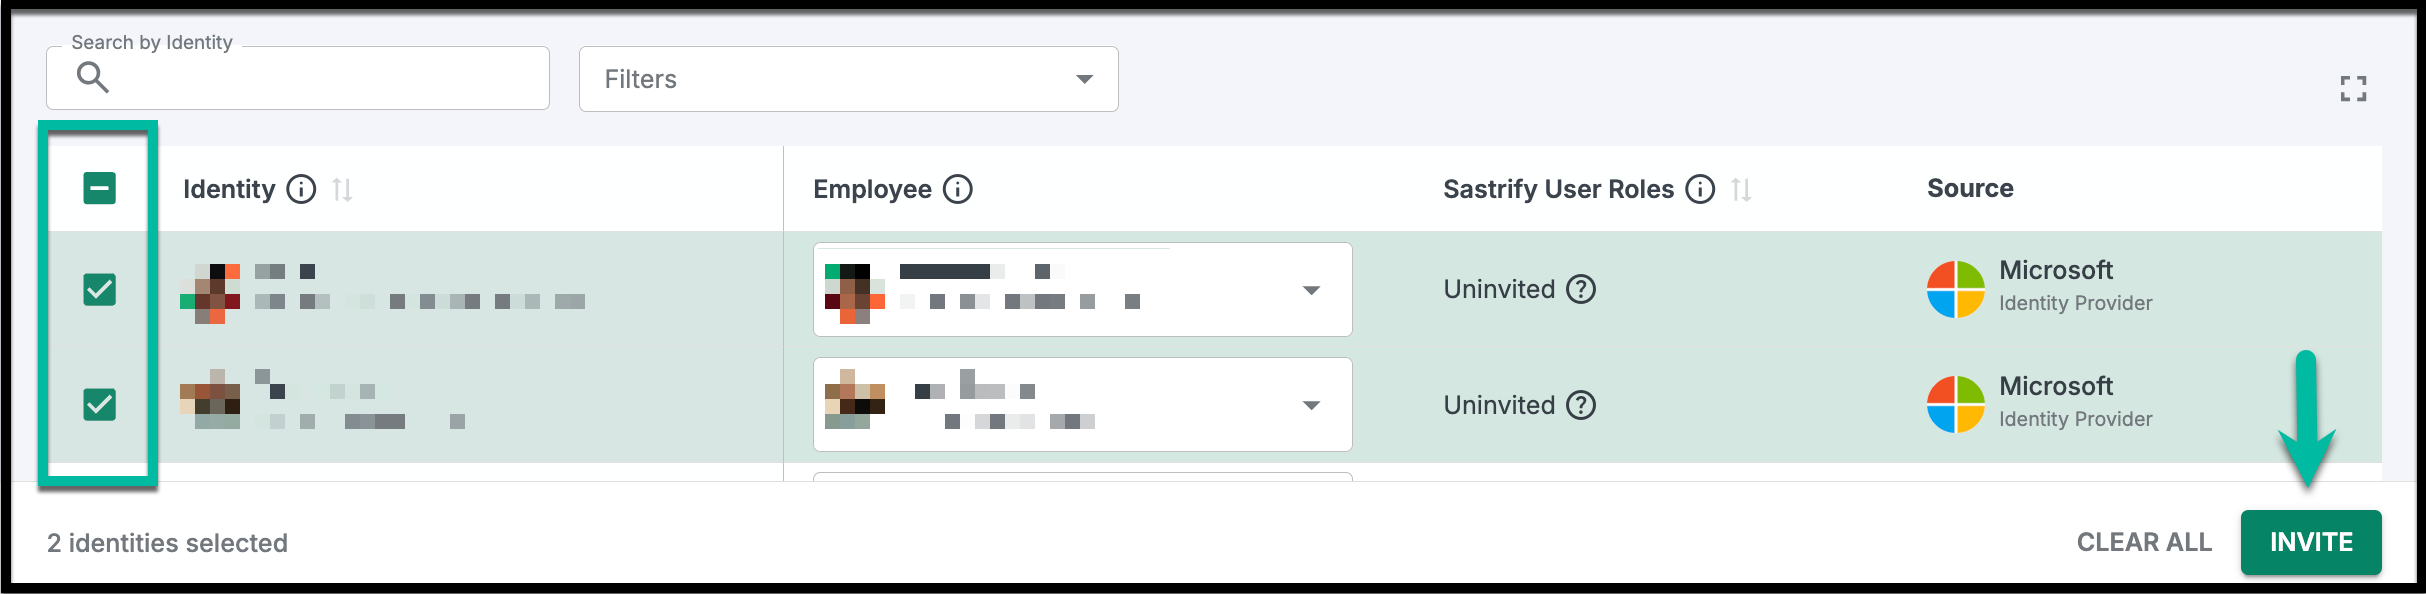The image size is (2426, 594).
Task: Click the Source column header
Action: (1970, 188)
